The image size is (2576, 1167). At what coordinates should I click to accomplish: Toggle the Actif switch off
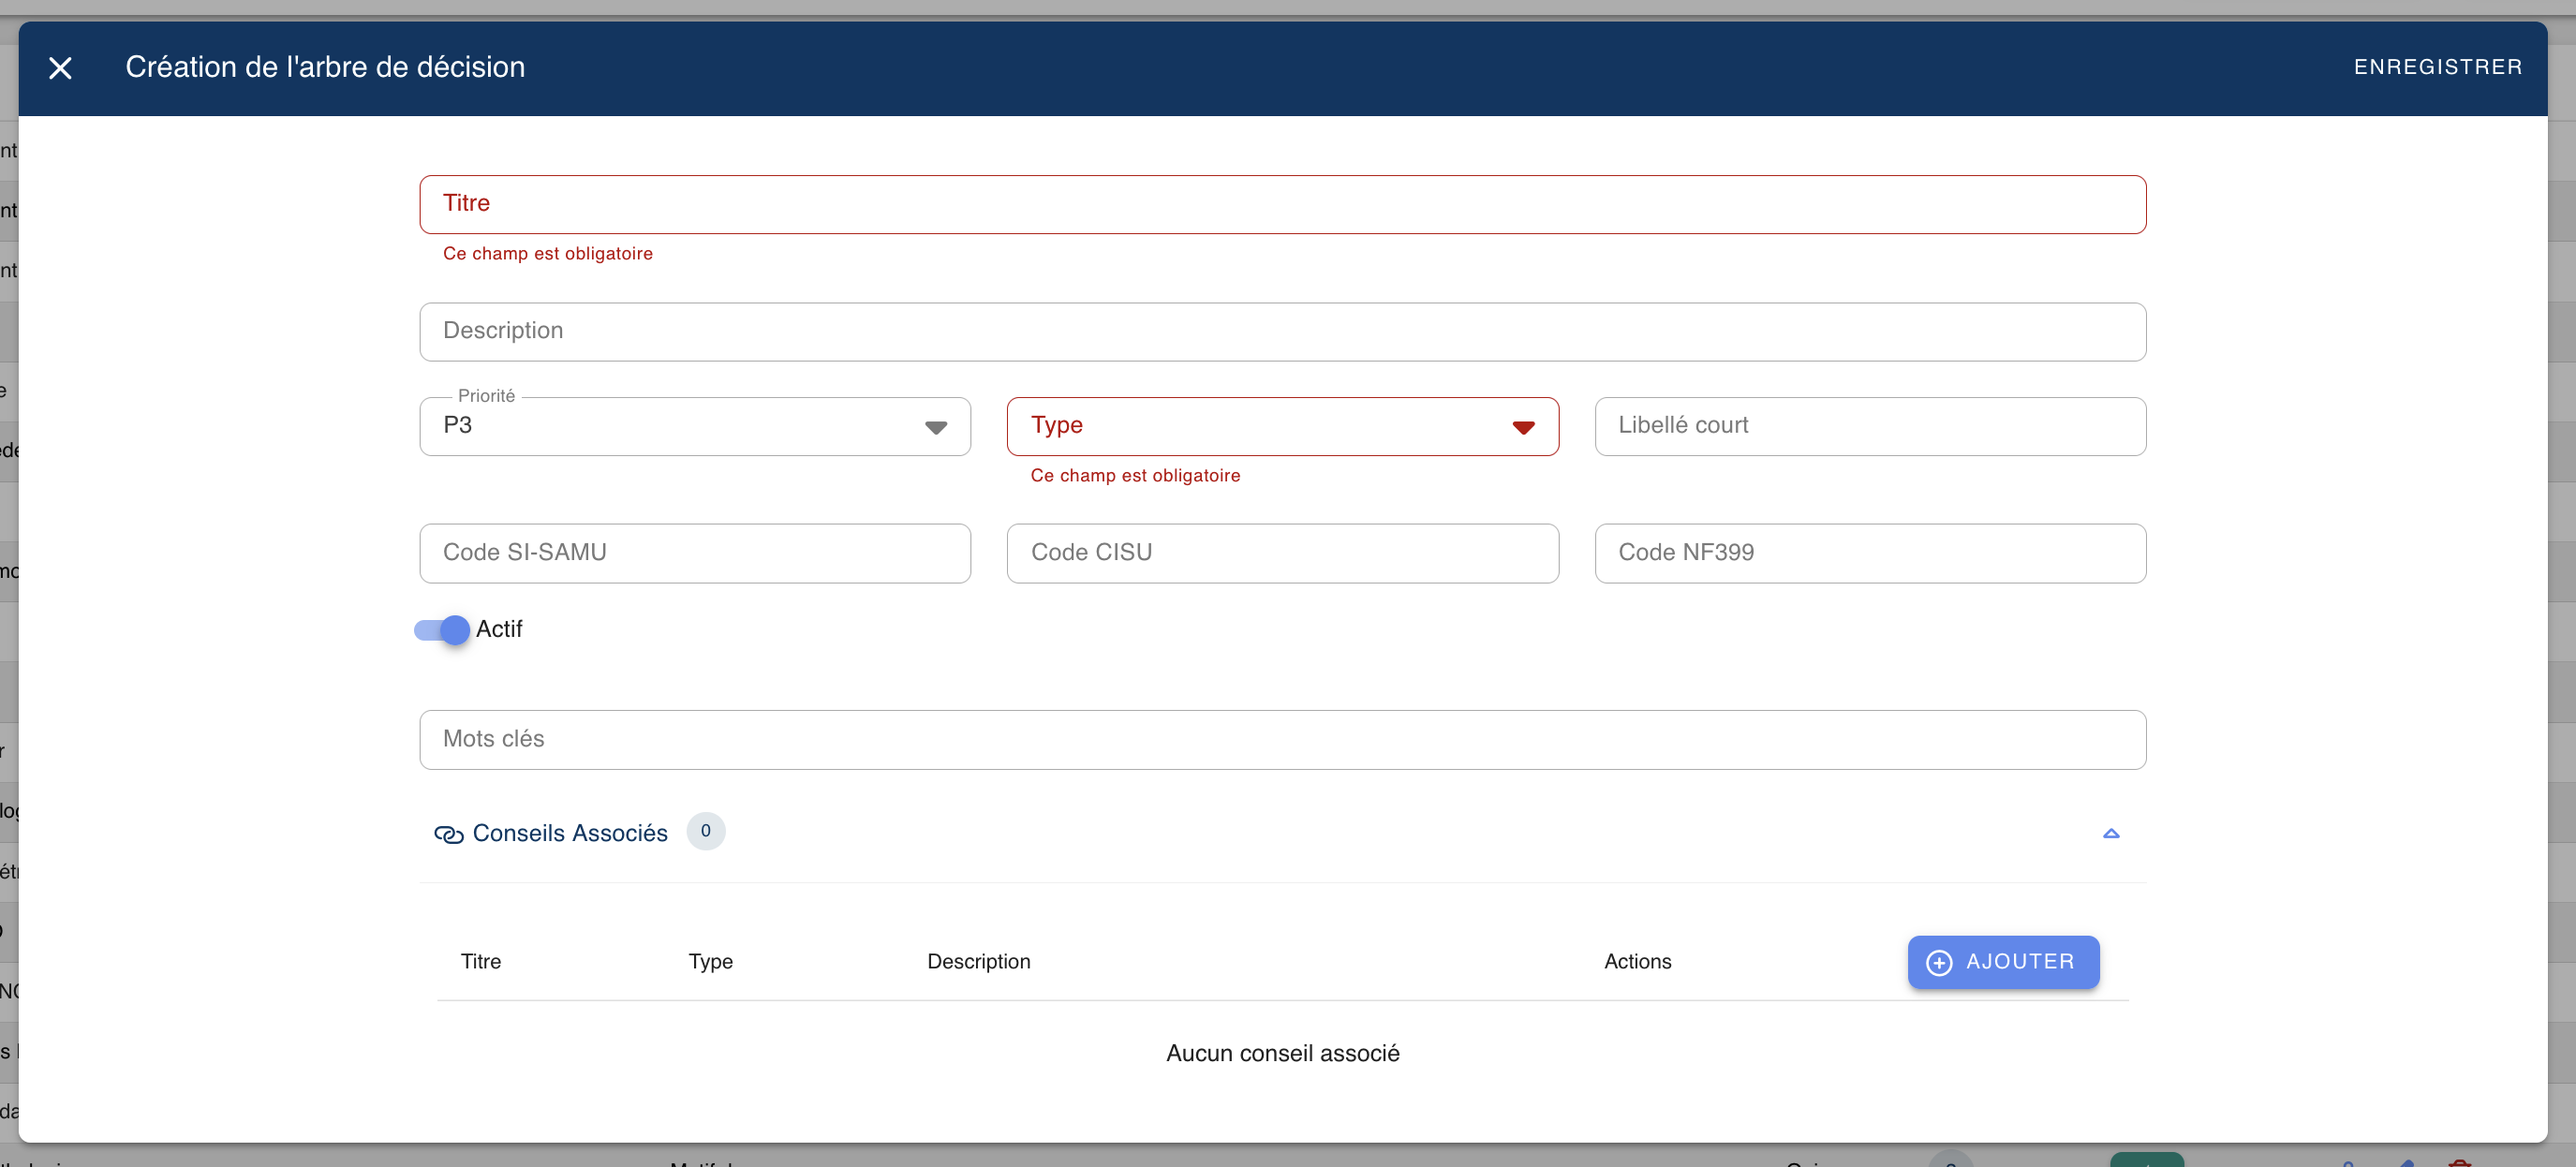point(442,629)
